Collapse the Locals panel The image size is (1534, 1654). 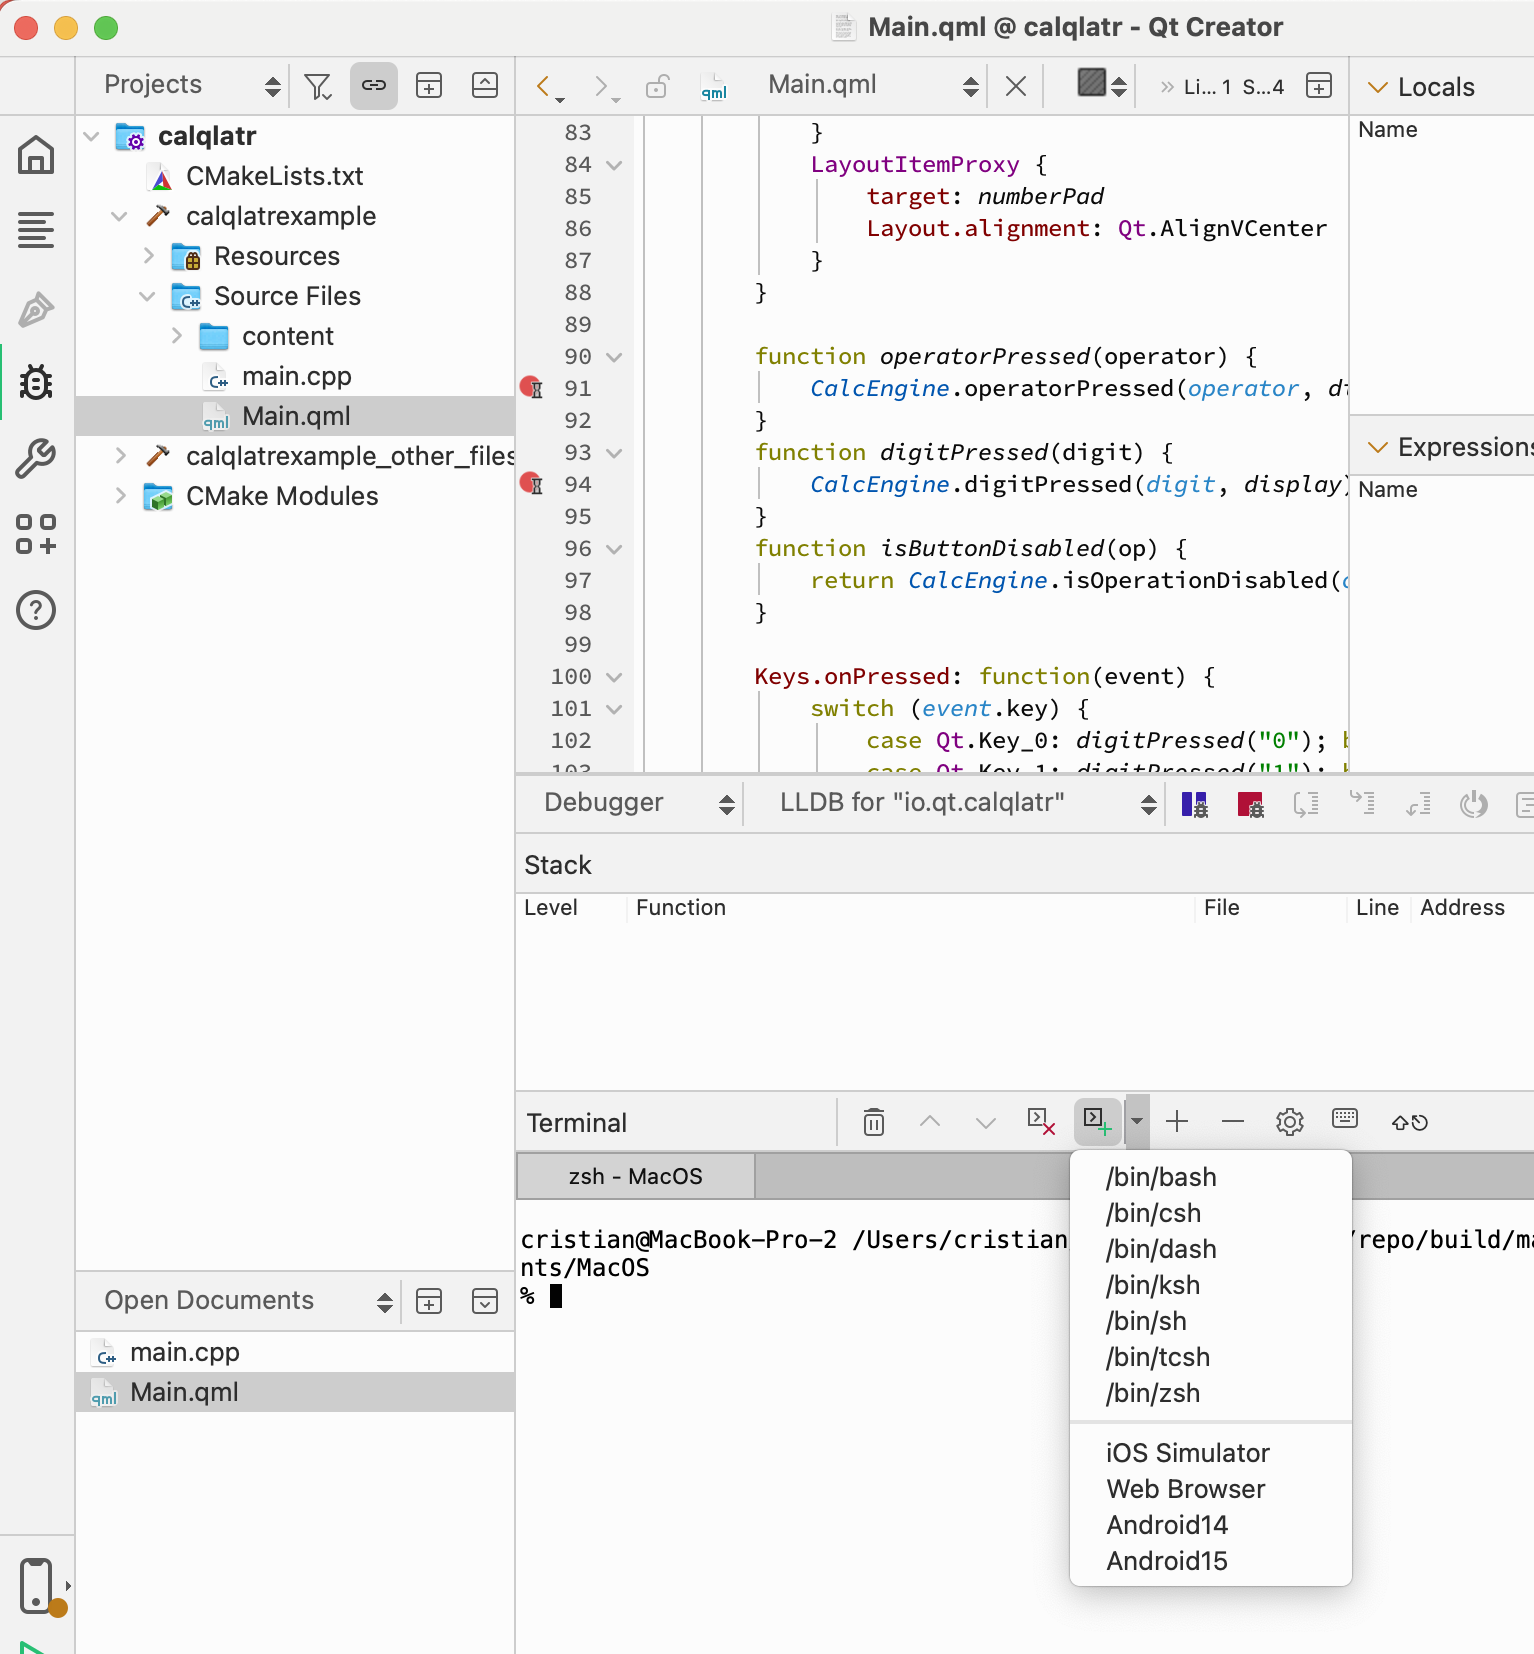point(1378,88)
